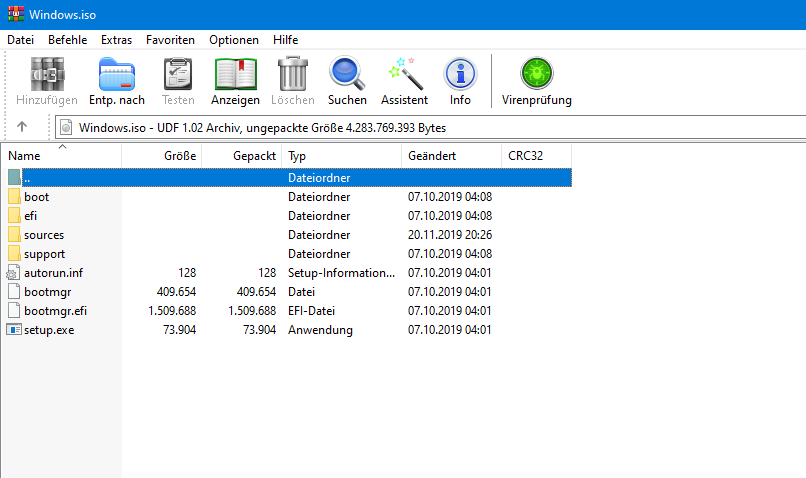This screenshot has height=478, width=806.
Task: Click the support folder icon
Action: point(14,253)
